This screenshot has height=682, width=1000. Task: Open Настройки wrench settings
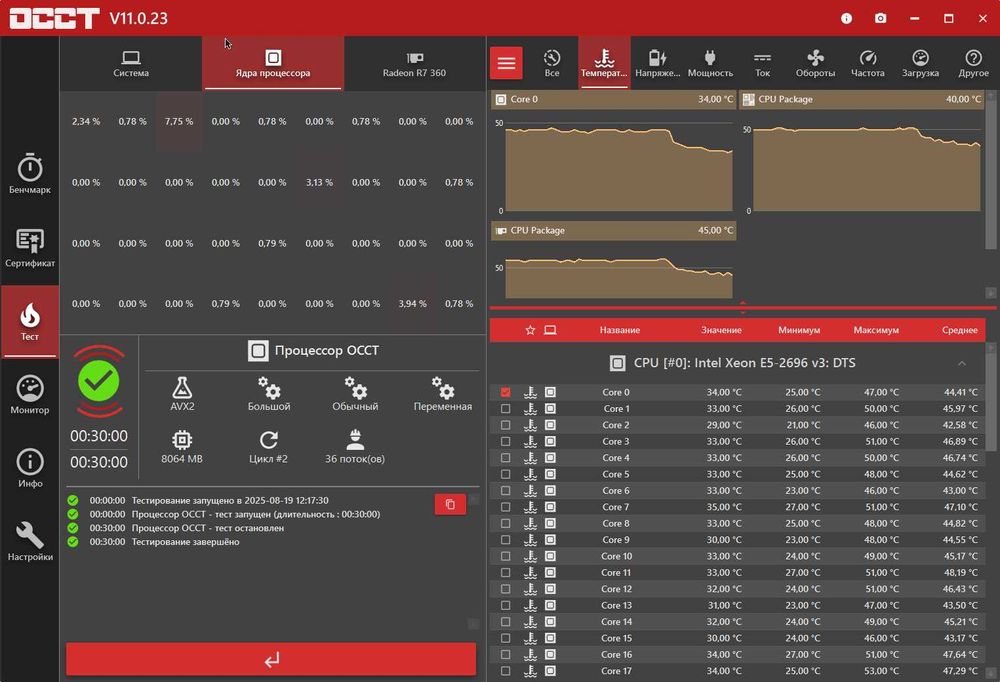tap(29, 541)
